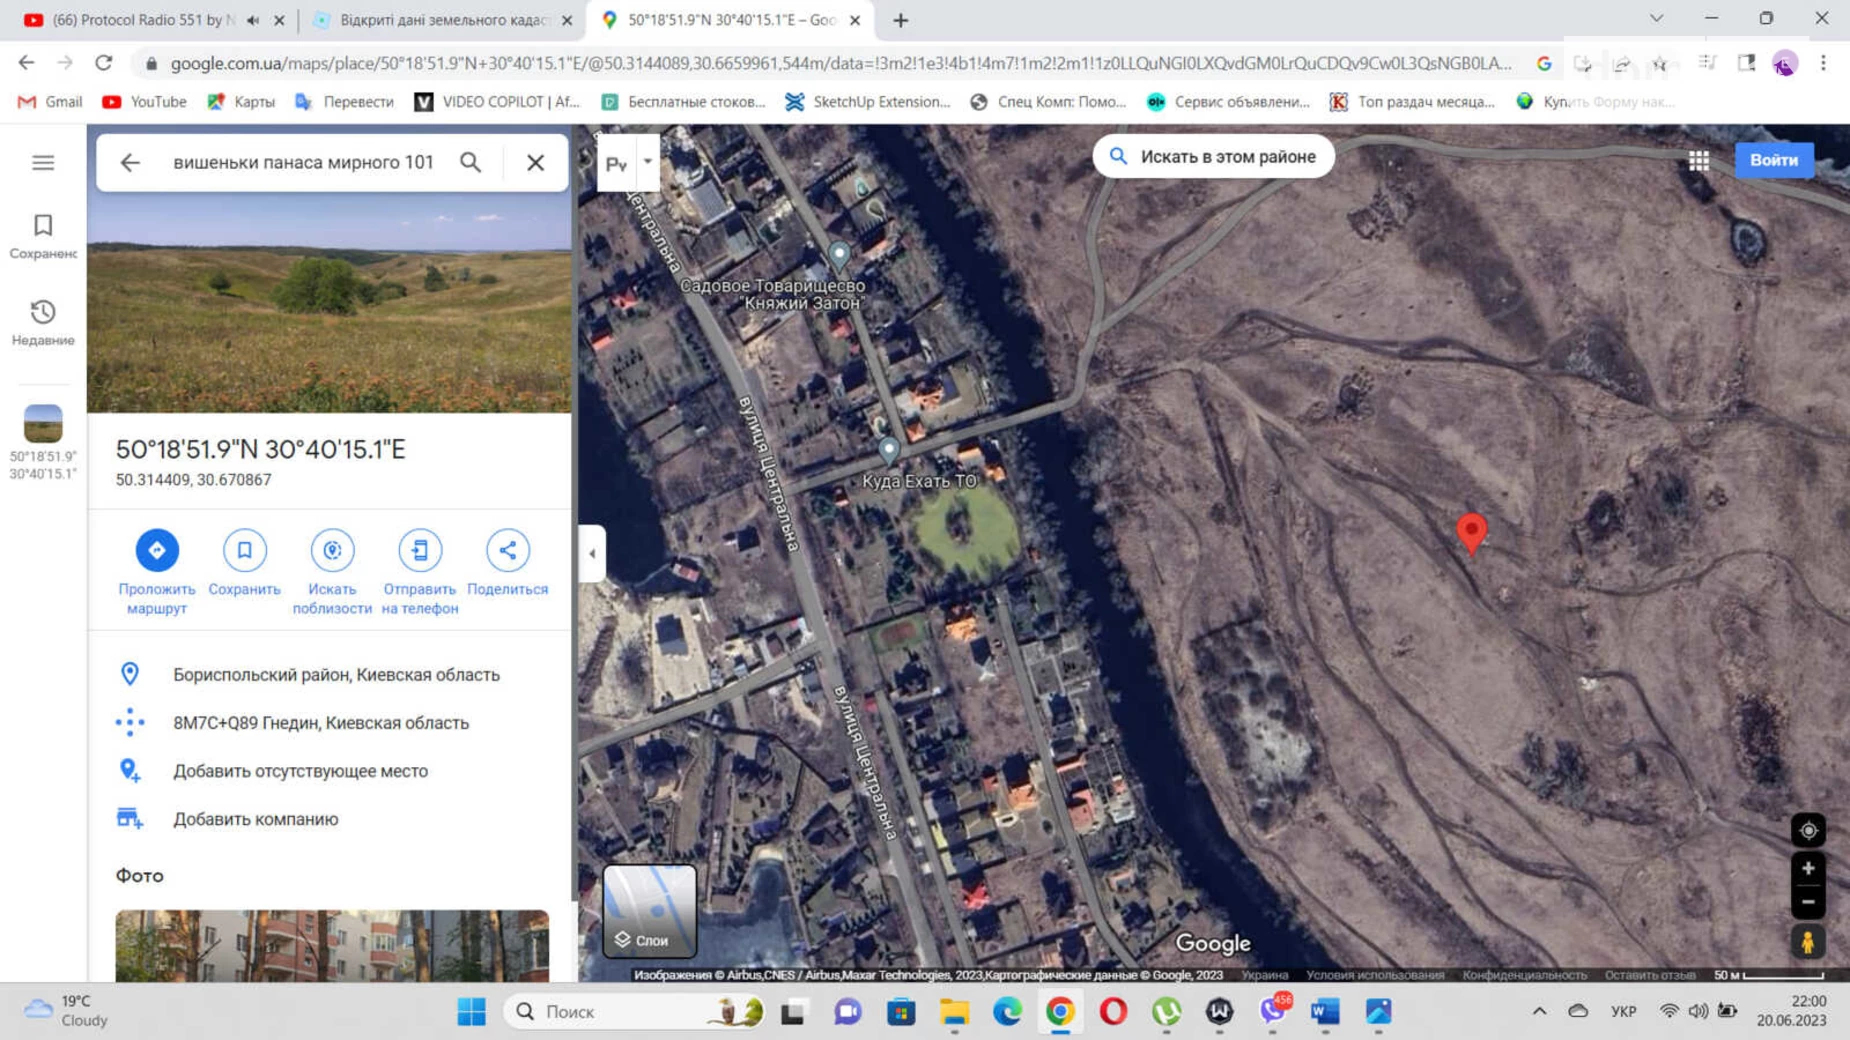Open the main hamburger menu
This screenshot has height=1040, width=1850.
[x=43, y=162]
